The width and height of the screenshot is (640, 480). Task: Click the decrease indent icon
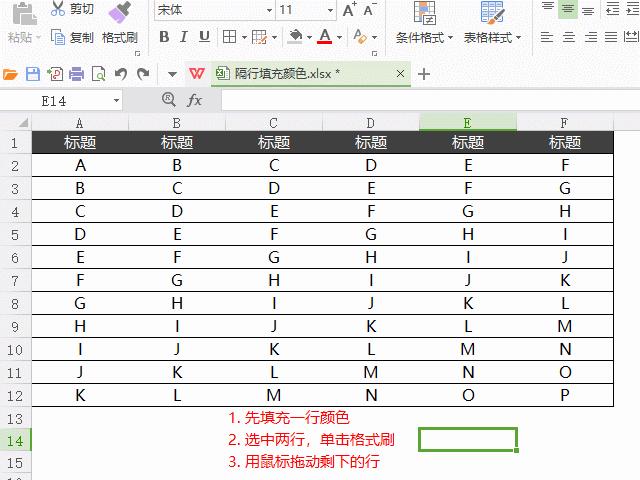pyautogui.click(x=612, y=9)
